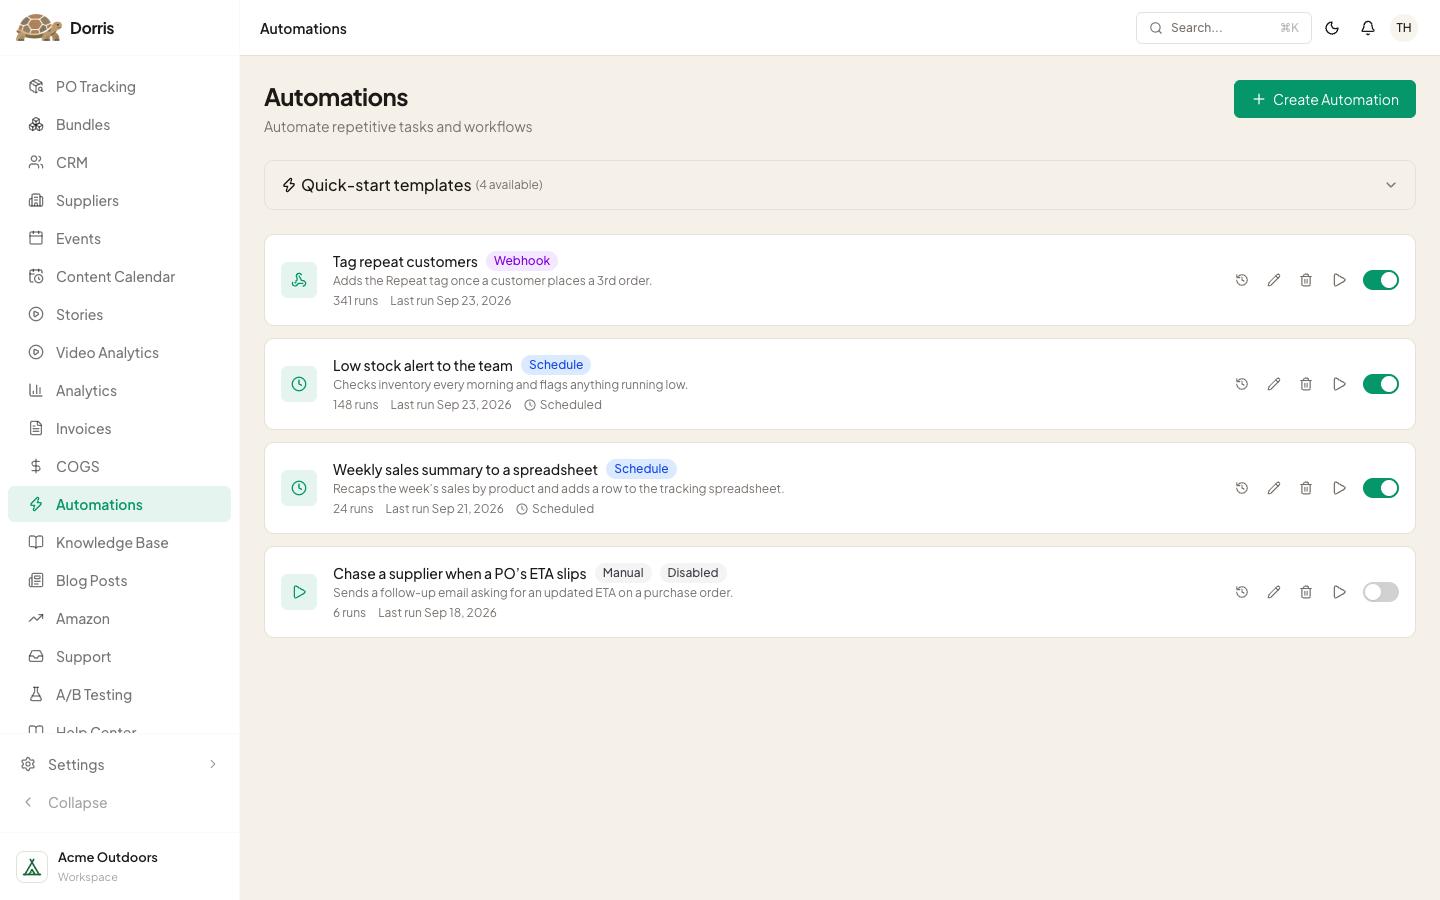The image size is (1440, 900).
Task: Edit the Chase a supplier automation
Action: [x=1274, y=592]
